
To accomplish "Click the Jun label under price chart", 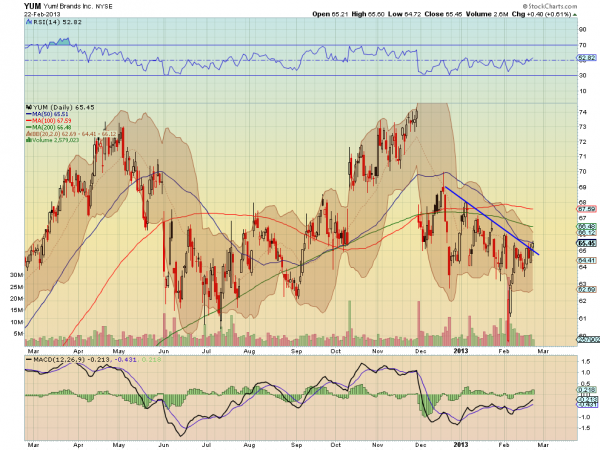I will pos(164,351).
